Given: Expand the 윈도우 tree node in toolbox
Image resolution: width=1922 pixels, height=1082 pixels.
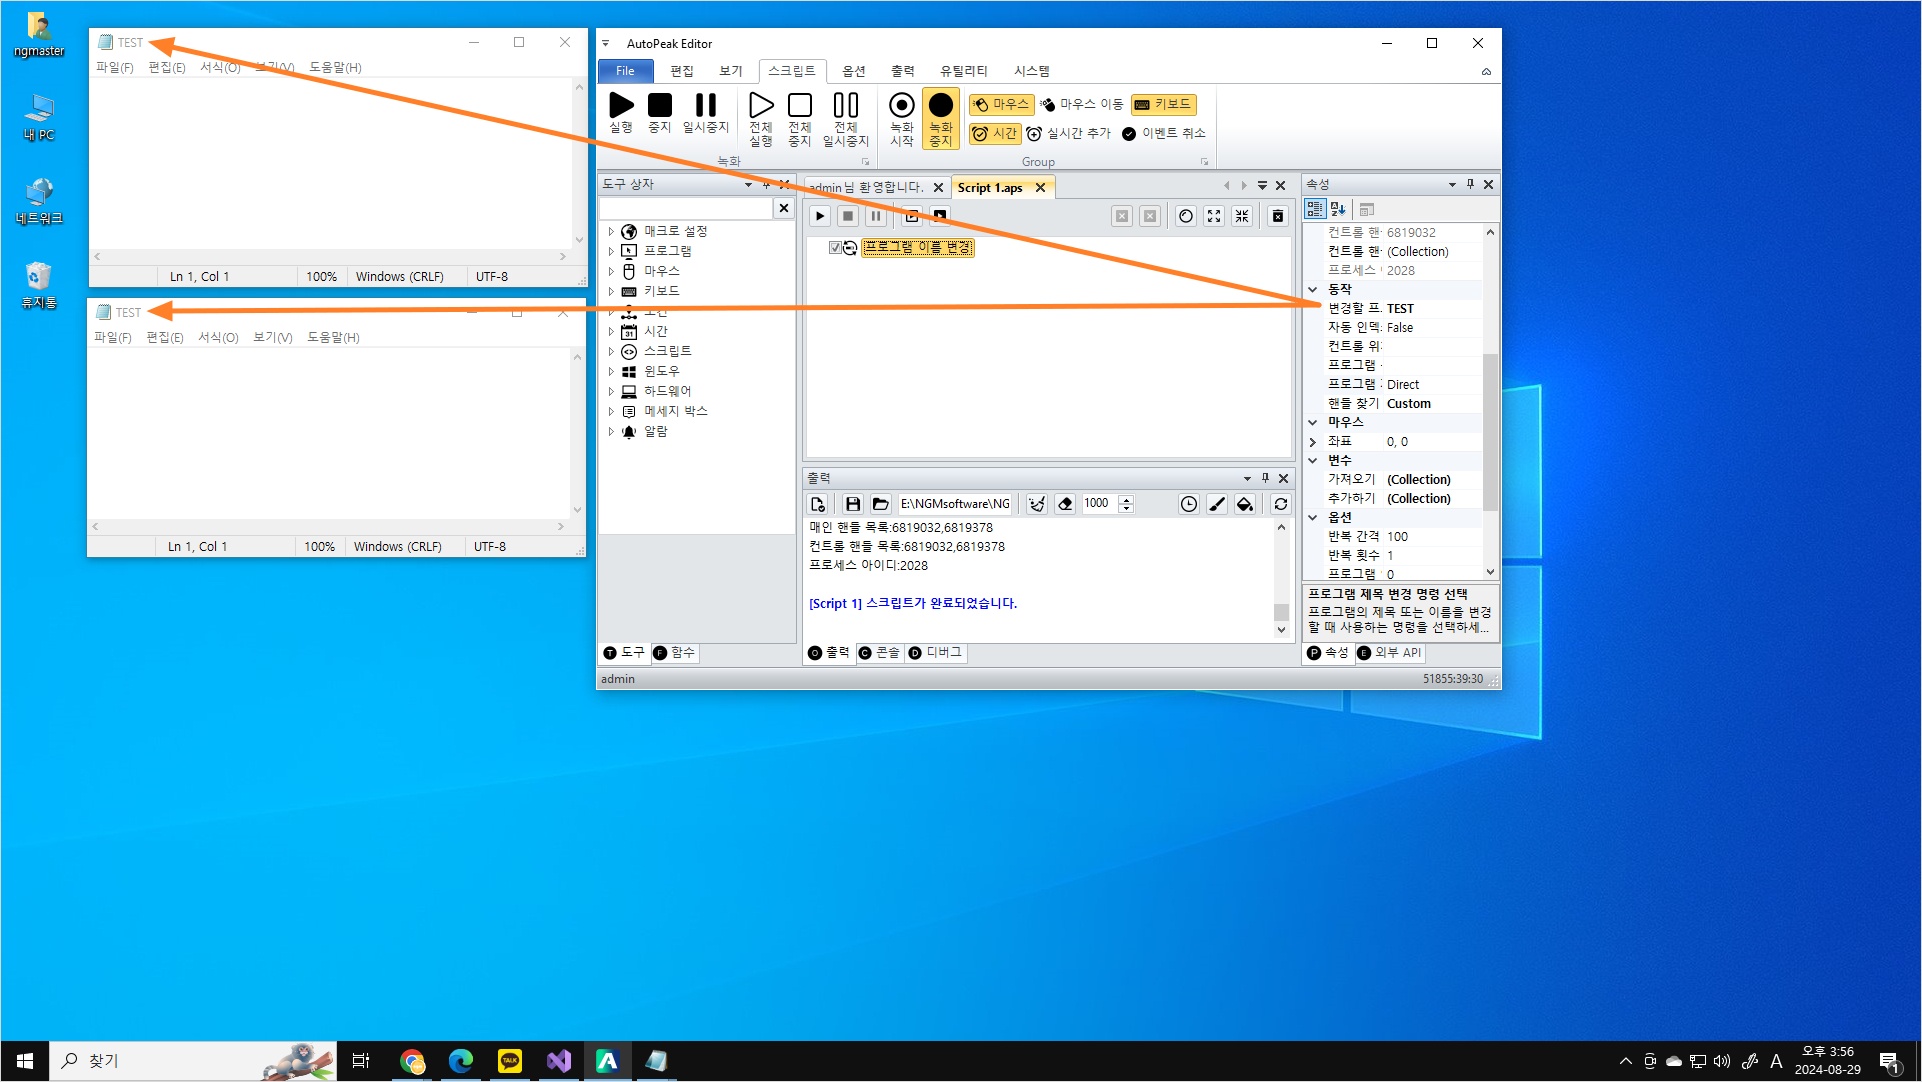Looking at the screenshot, I should [611, 371].
